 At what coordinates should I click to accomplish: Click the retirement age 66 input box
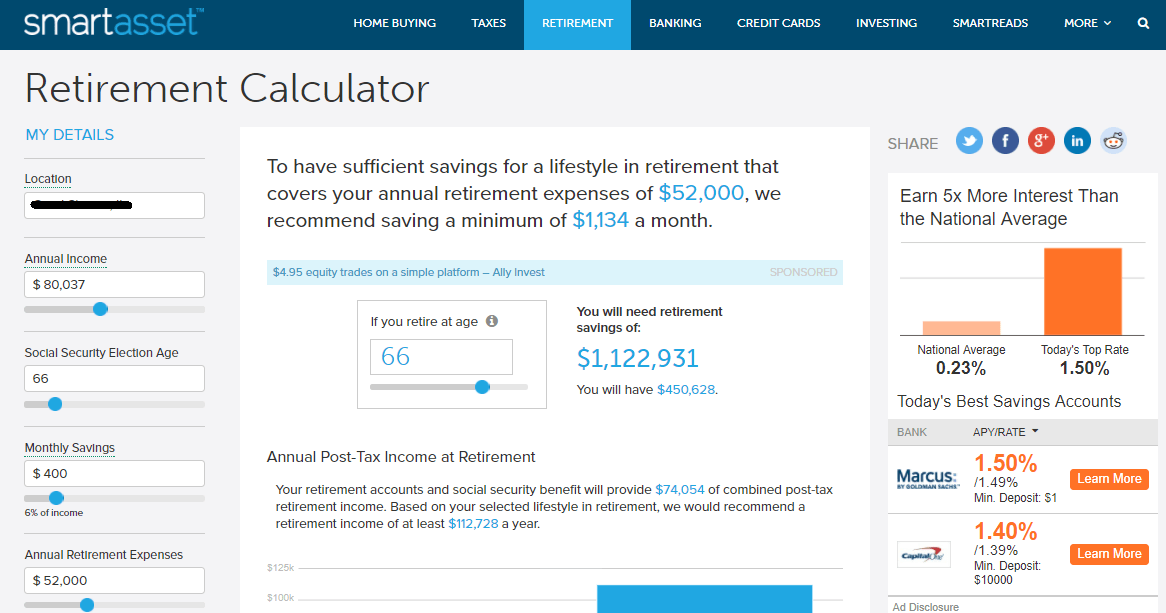441,357
